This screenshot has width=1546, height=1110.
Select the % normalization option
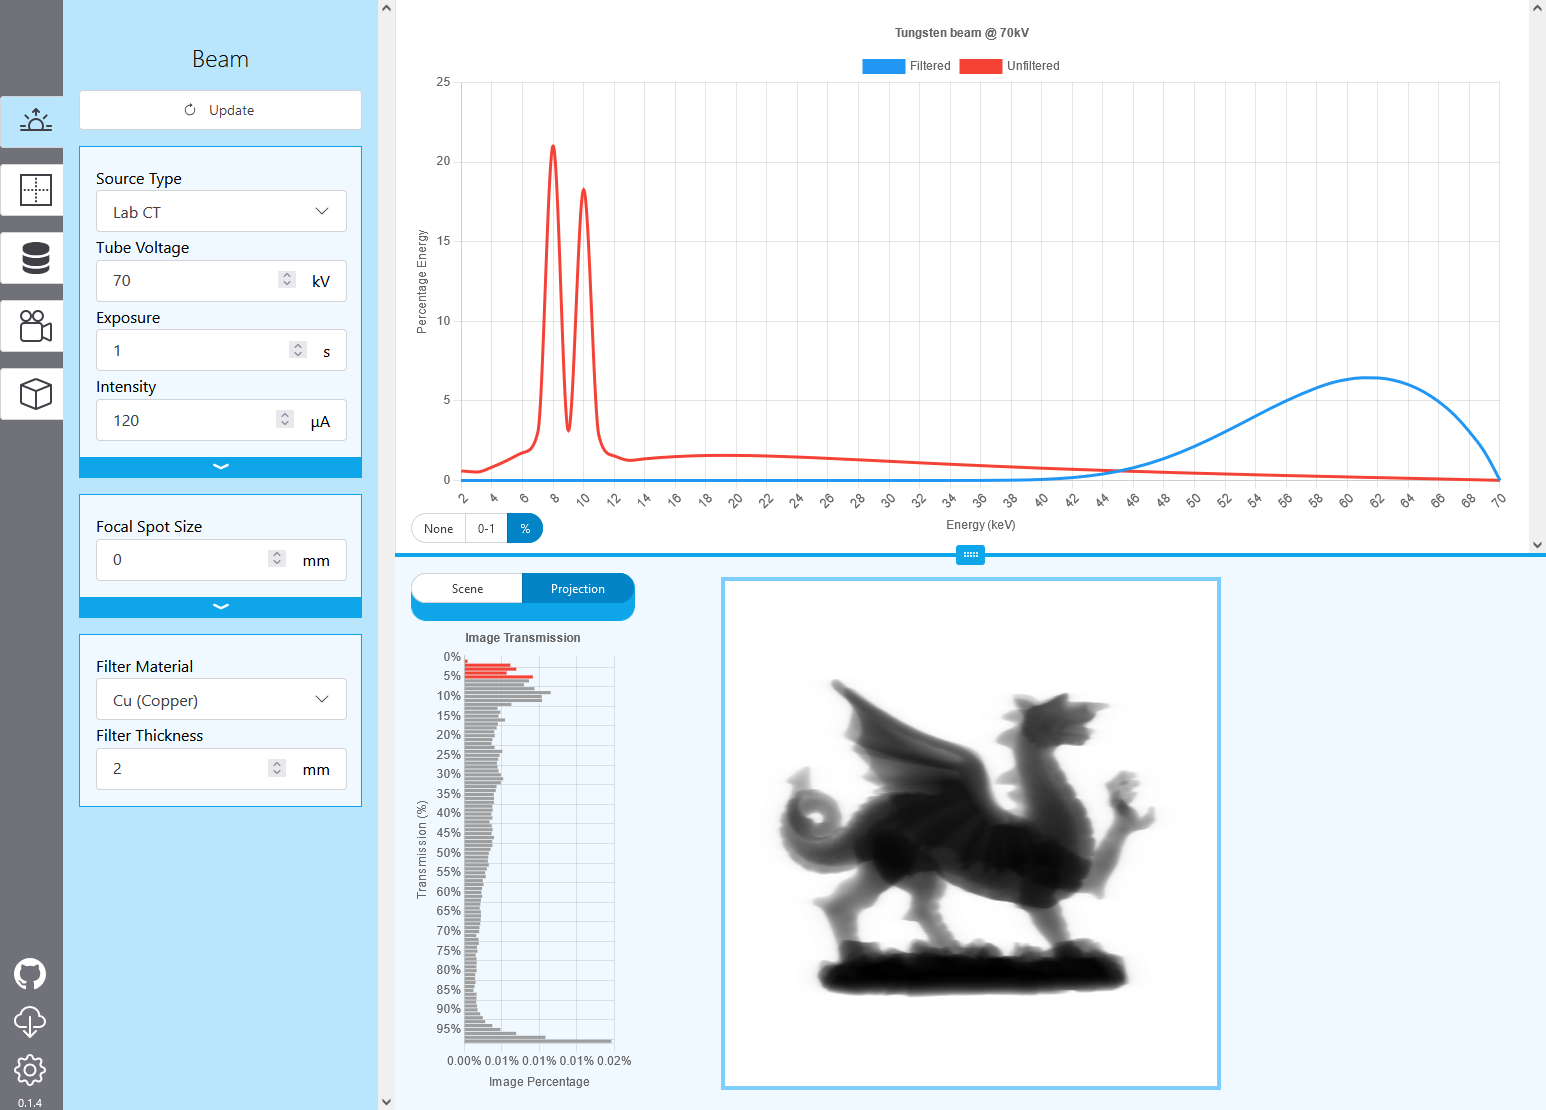click(525, 529)
